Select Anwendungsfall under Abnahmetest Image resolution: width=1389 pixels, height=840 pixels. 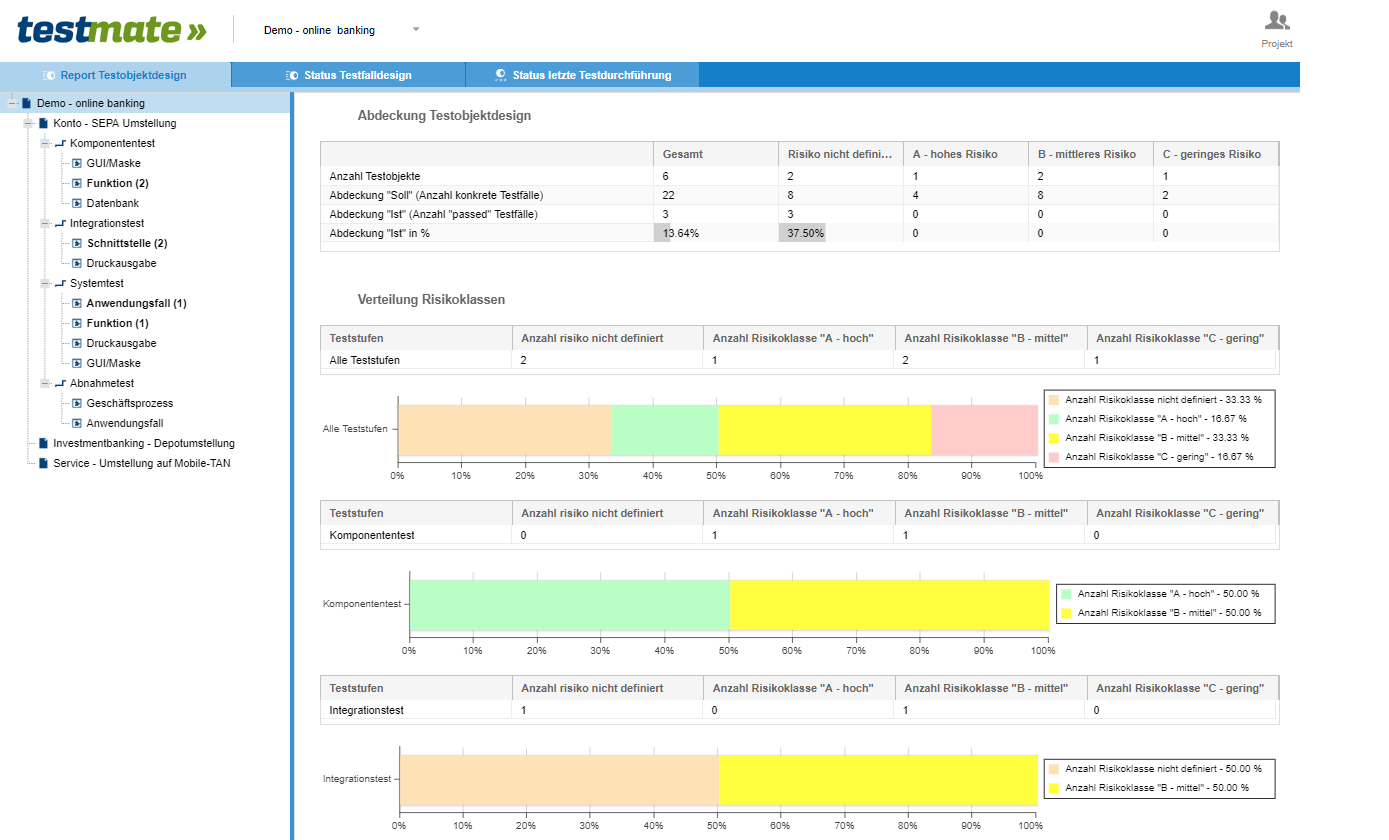pyautogui.click(x=125, y=423)
